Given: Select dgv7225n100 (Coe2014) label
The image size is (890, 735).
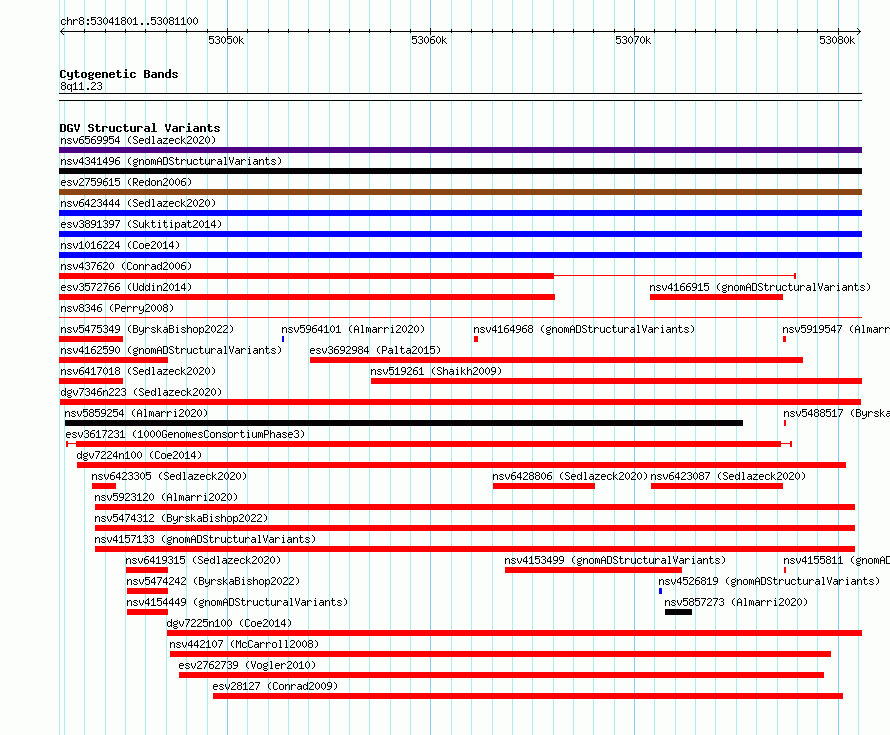Looking at the screenshot, I should click(229, 623).
